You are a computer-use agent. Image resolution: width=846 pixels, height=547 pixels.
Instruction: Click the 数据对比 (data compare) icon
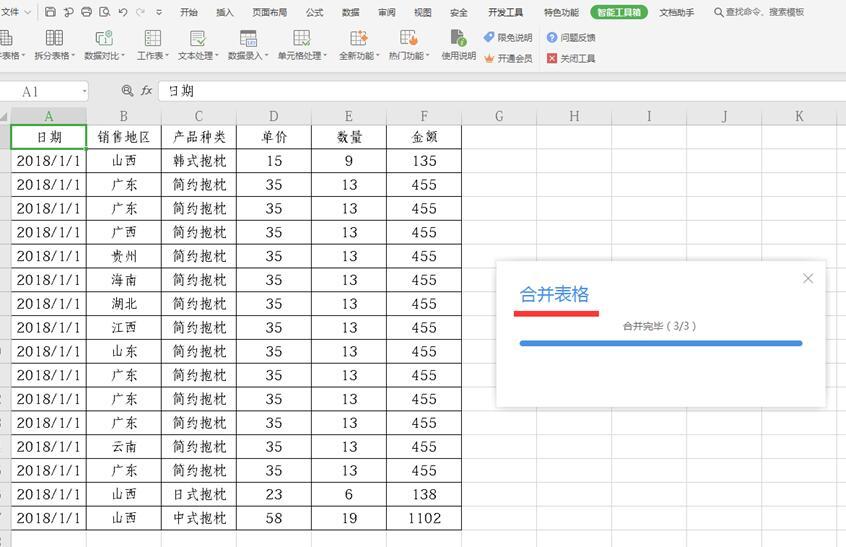(104, 39)
